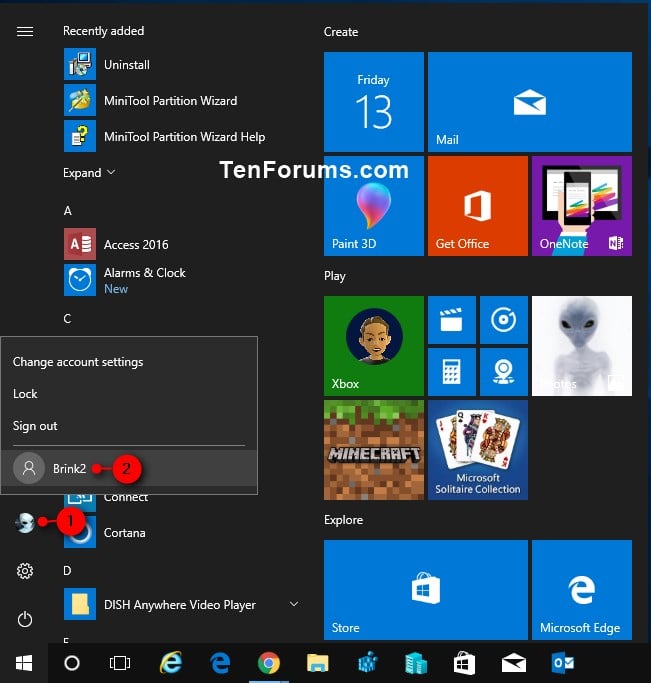Open the OneNote tile
The width and height of the screenshot is (651, 683).
(582, 206)
